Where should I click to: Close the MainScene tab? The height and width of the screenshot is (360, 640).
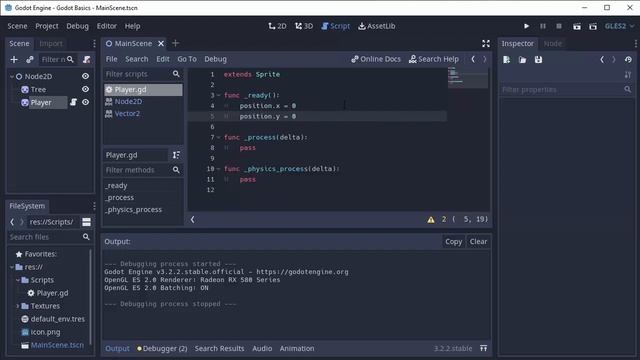[x=161, y=43]
